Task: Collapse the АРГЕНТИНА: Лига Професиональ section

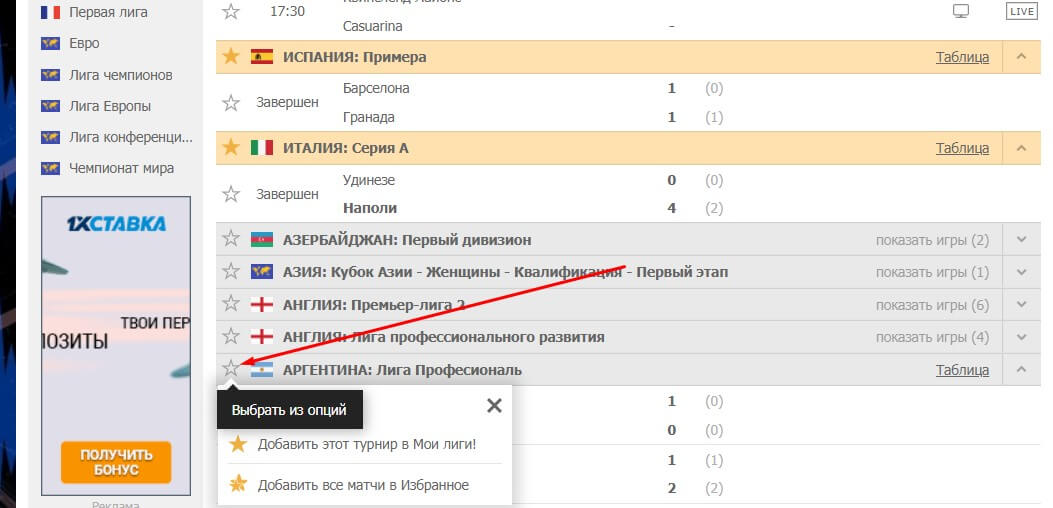Action: [x=1021, y=369]
